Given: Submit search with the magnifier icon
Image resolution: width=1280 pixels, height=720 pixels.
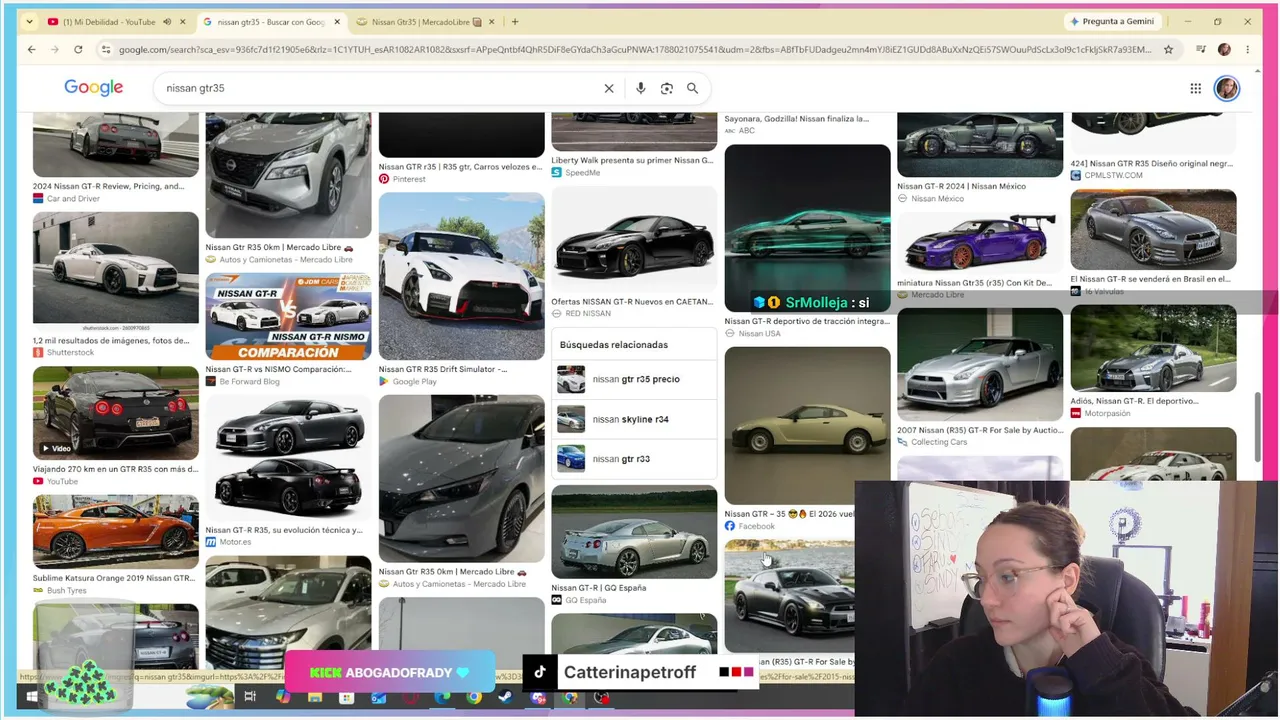Looking at the screenshot, I should coord(692,88).
